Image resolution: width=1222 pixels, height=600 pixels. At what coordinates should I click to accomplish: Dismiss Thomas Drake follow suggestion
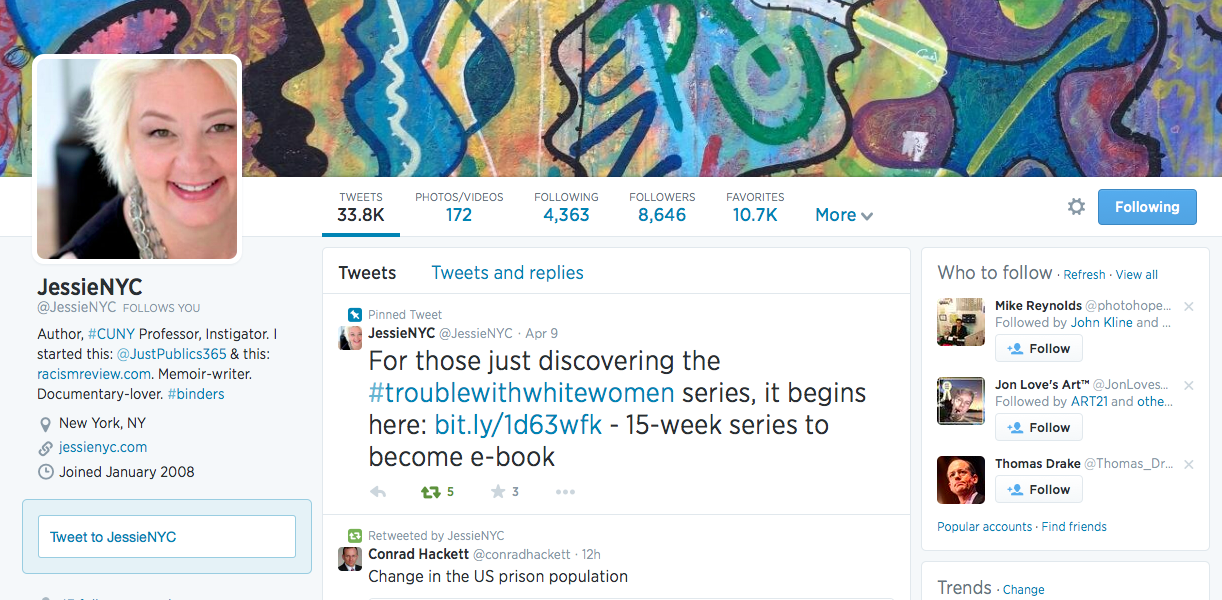(1189, 465)
